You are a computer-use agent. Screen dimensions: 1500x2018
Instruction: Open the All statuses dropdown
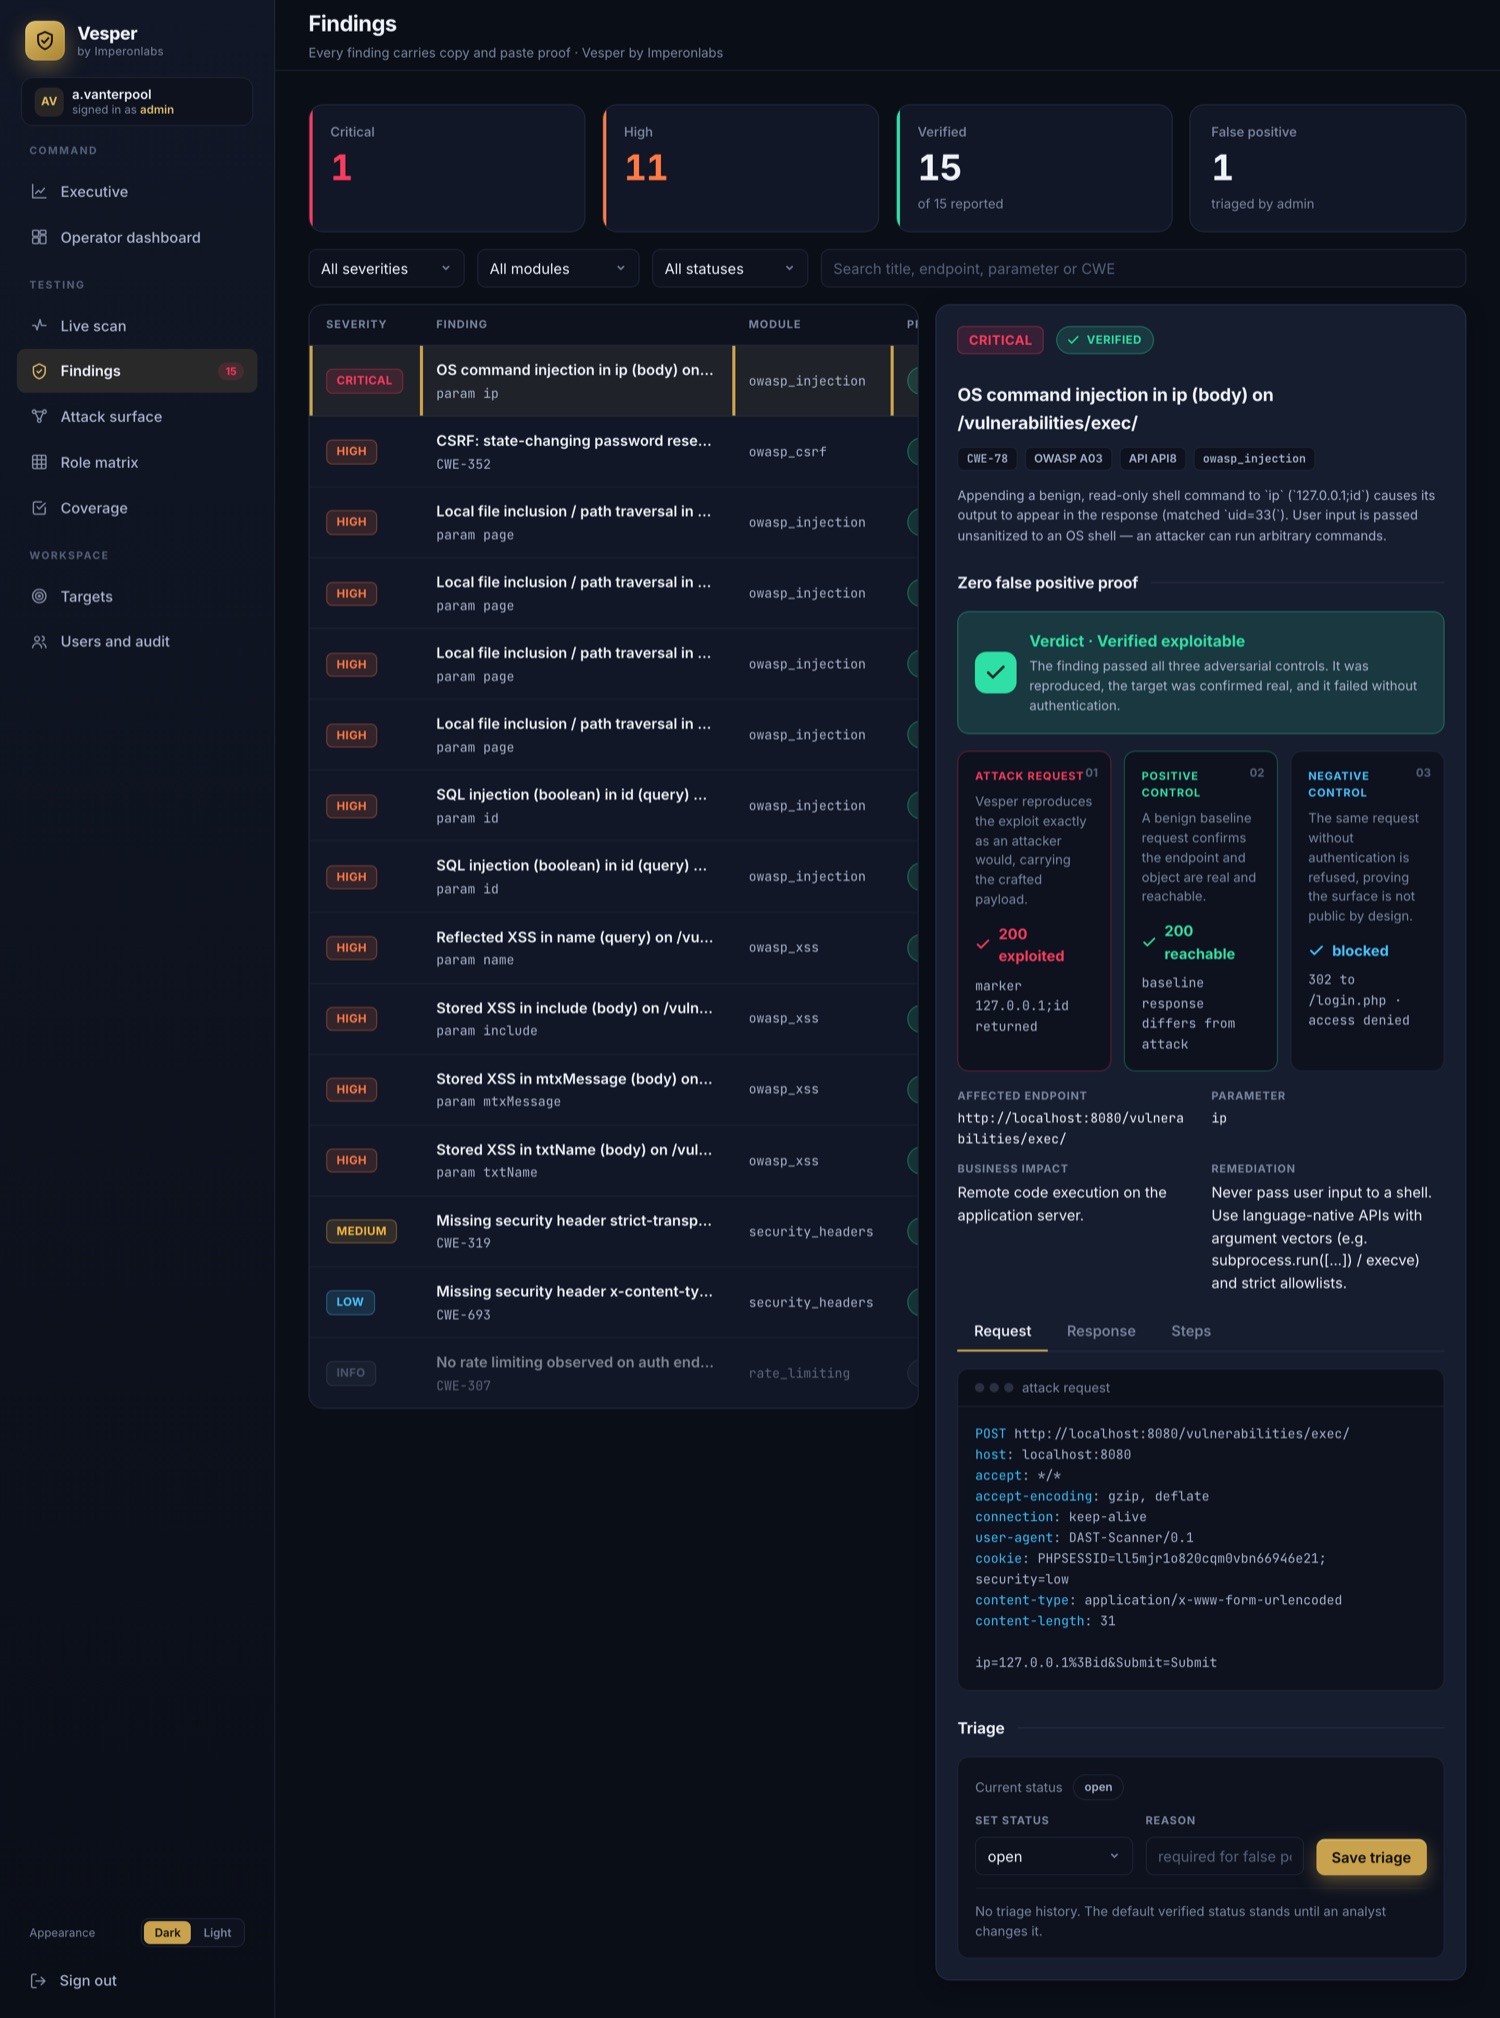(729, 268)
